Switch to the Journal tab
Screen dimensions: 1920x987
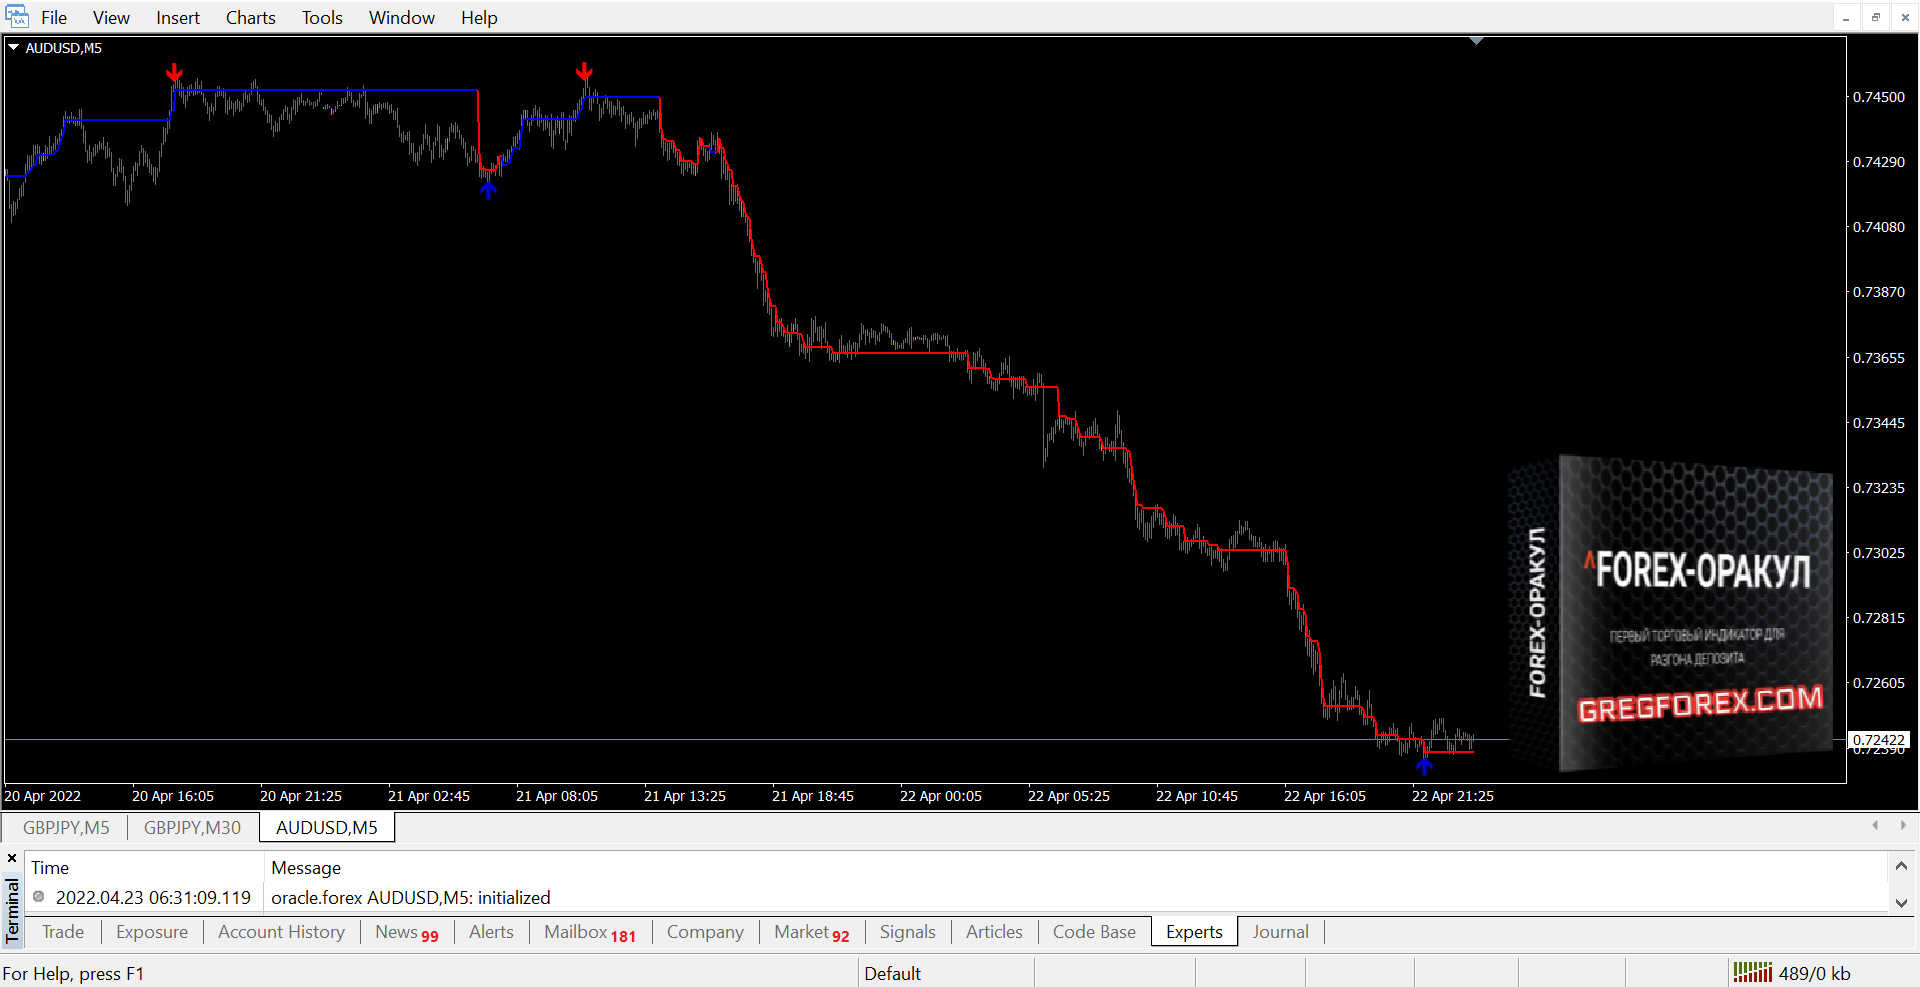pos(1280,932)
